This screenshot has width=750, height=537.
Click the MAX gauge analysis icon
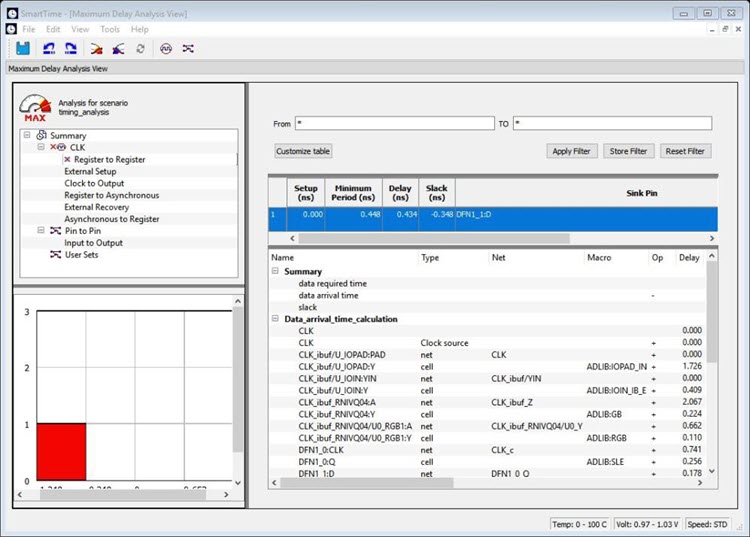point(35,106)
